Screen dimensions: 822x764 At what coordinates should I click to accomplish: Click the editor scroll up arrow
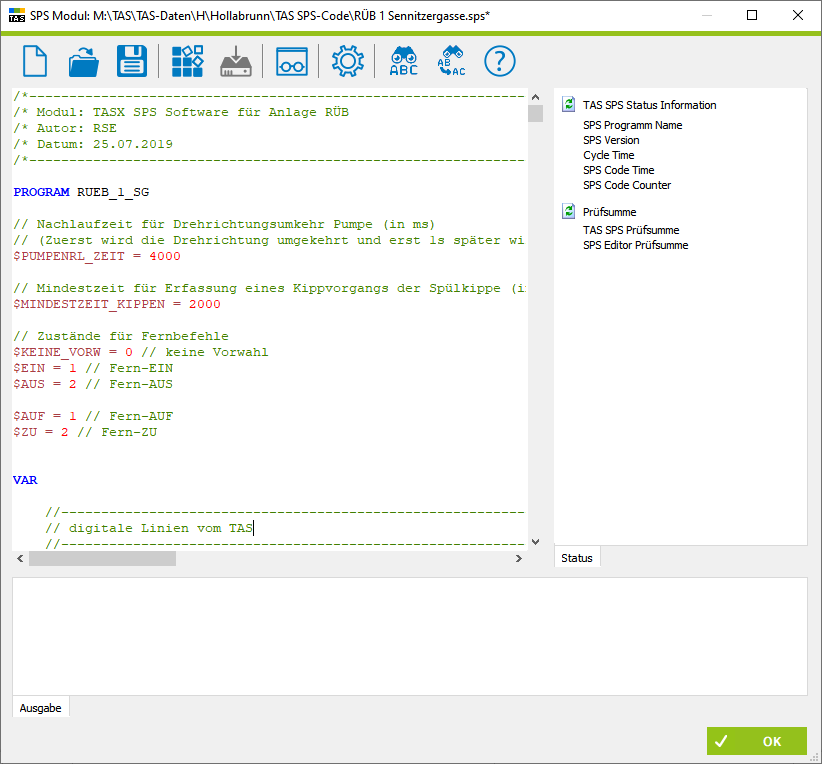535,97
